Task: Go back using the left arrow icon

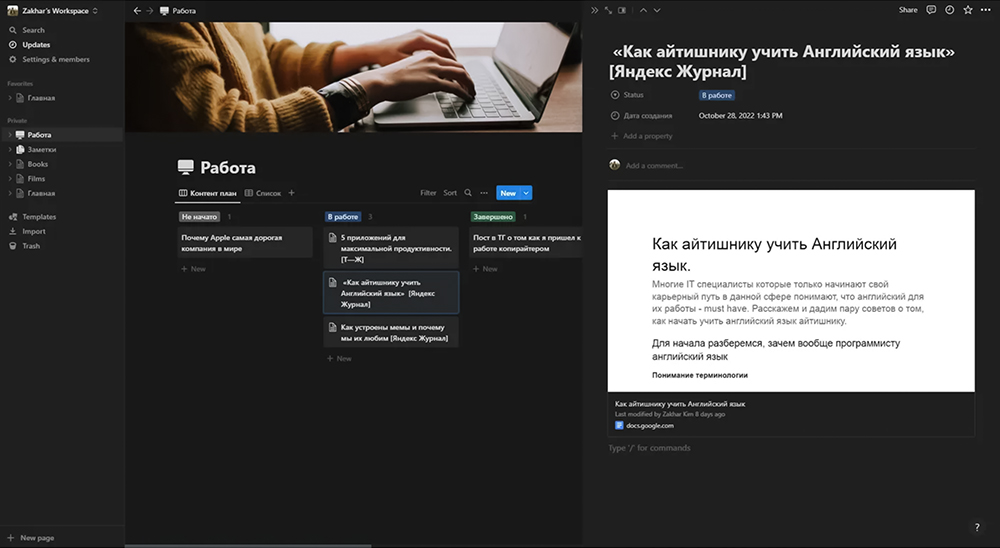Action: pyautogui.click(x=137, y=10)
